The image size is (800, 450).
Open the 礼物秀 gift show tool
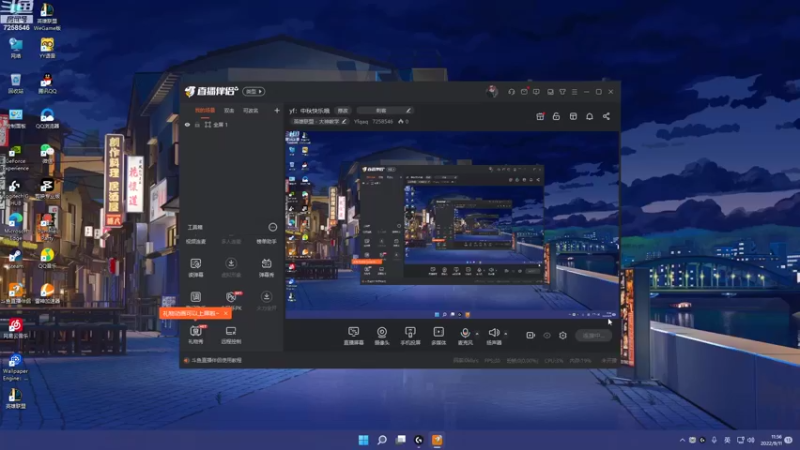(x=196, y=334)
